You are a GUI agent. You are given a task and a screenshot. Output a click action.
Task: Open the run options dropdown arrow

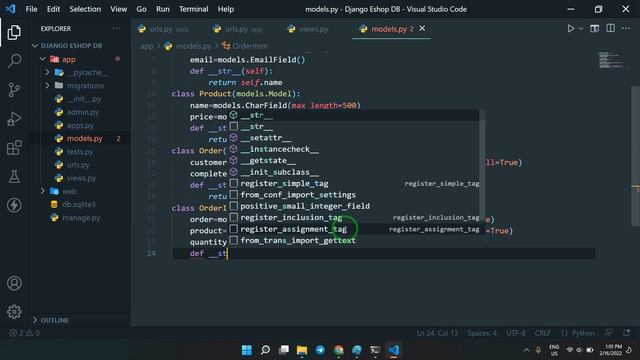pos(581,29)
